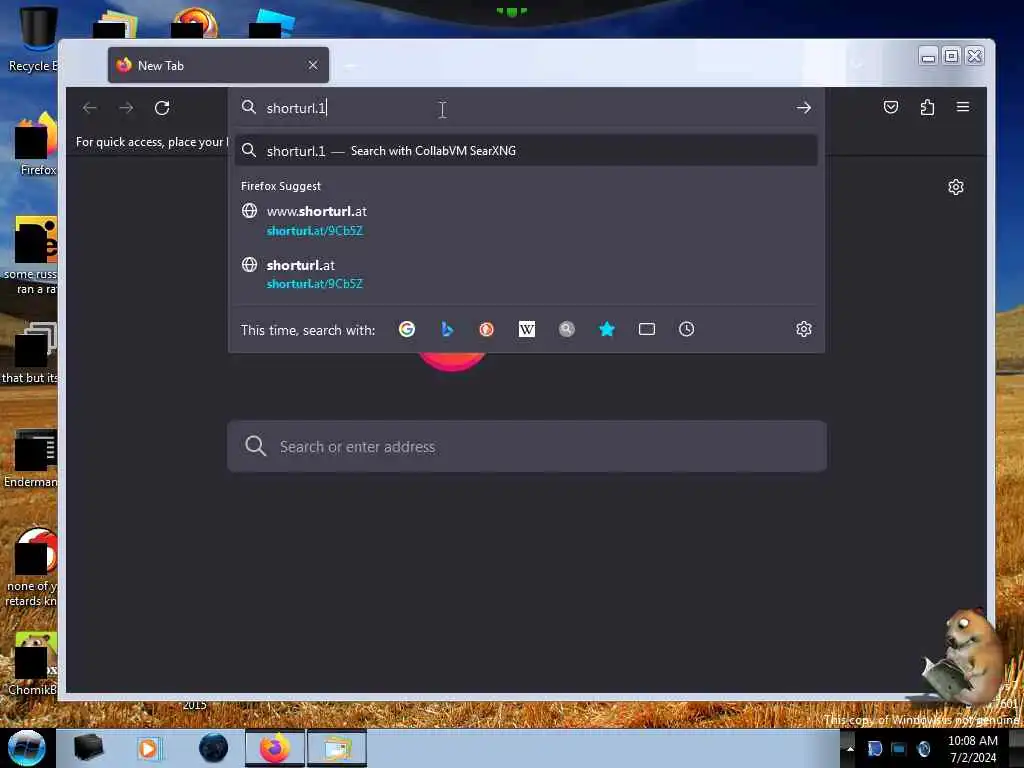Show hidden system tray icons
The width and height of the screenshot is (1024, 768).
pyautogui.click(x=850, y=749)
